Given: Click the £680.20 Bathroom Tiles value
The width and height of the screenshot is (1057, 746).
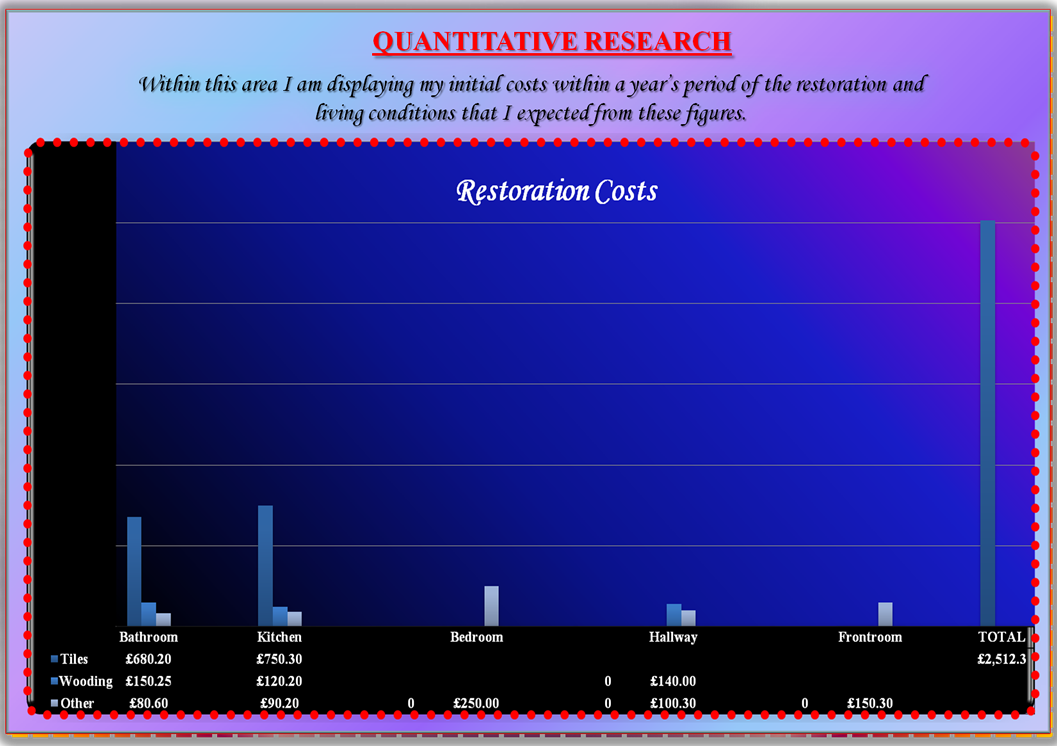Looking at the screenshot, I should [148, 659].
